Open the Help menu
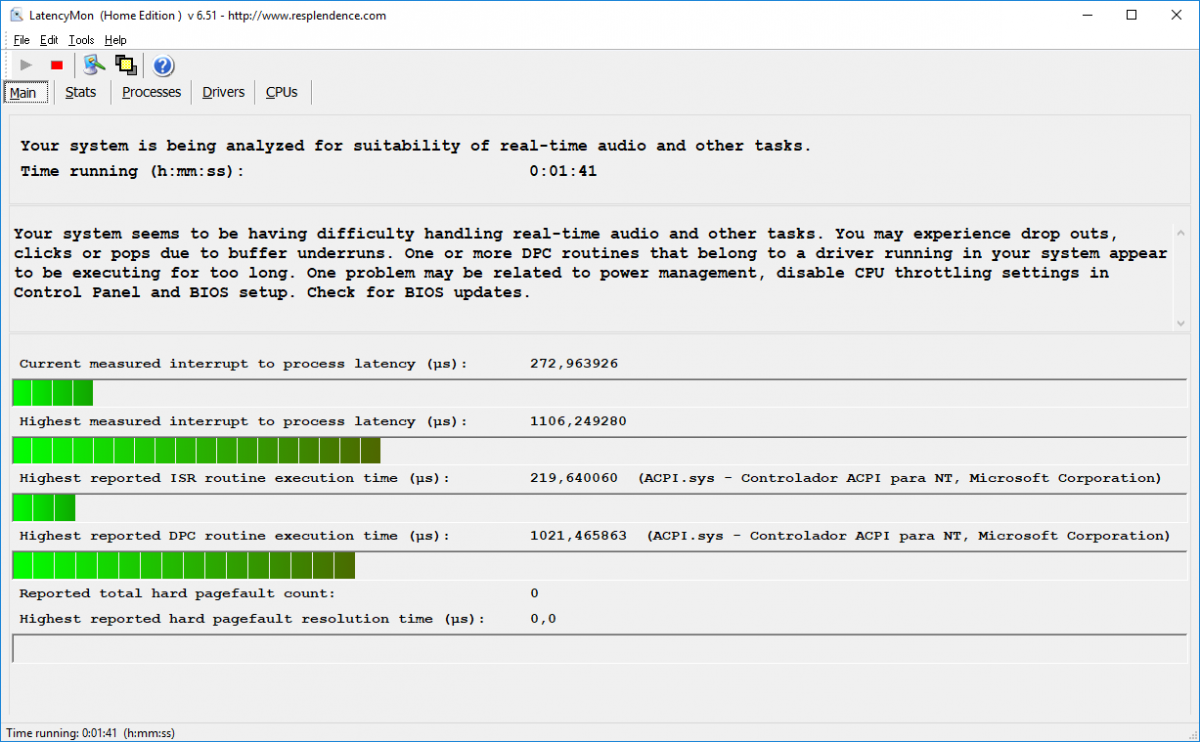This screenshot has width=1200, height=742. [x=115, y=40]
